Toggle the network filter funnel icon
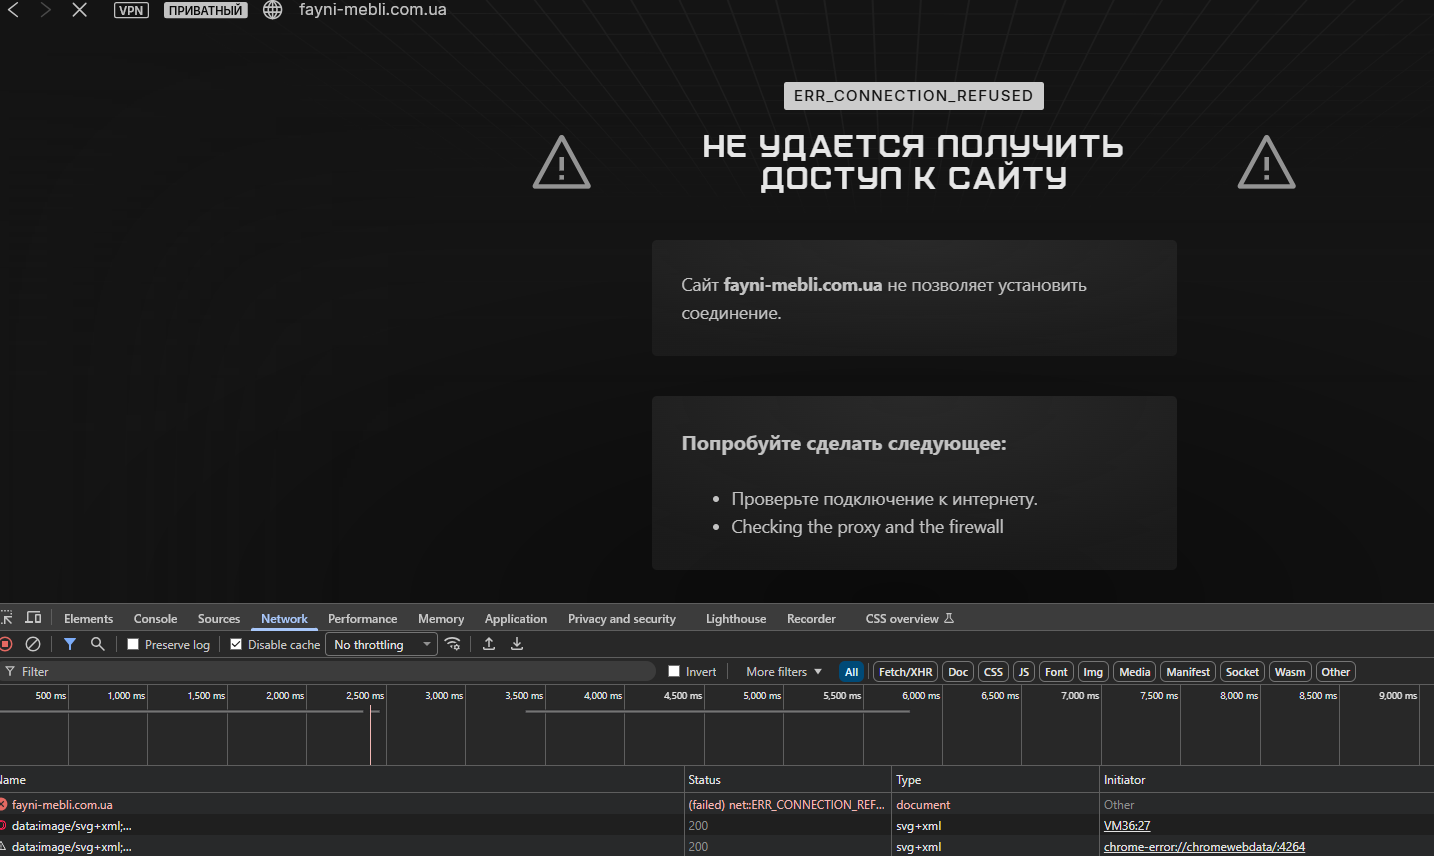Image resolution: width=1434 pixels, height=856 pixels. [70, 644]
